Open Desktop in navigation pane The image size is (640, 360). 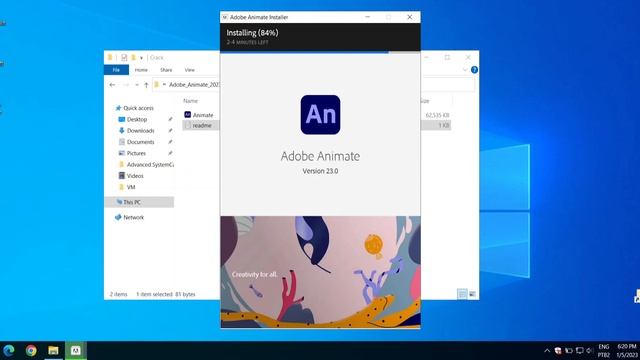(x=137, y=119)
